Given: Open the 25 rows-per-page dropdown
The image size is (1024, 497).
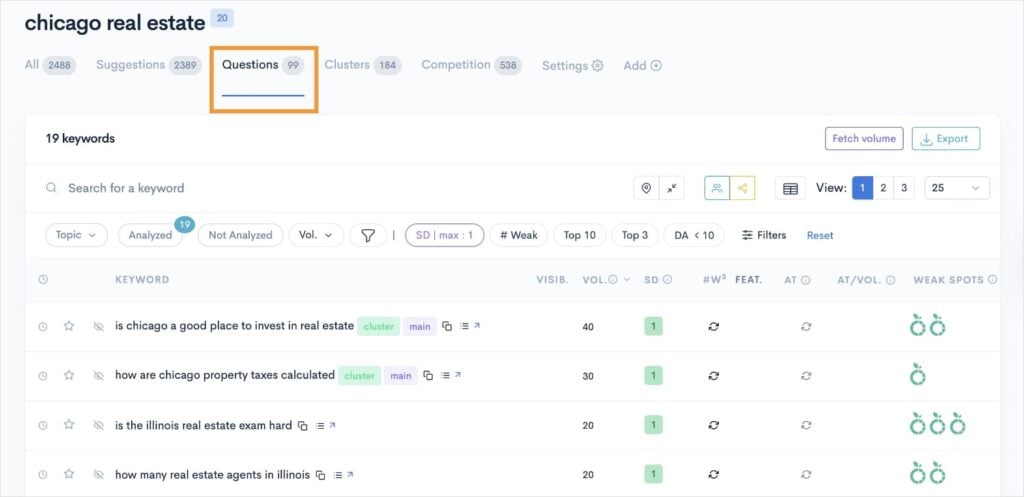Looking at the screenshot, I should 956,188.
